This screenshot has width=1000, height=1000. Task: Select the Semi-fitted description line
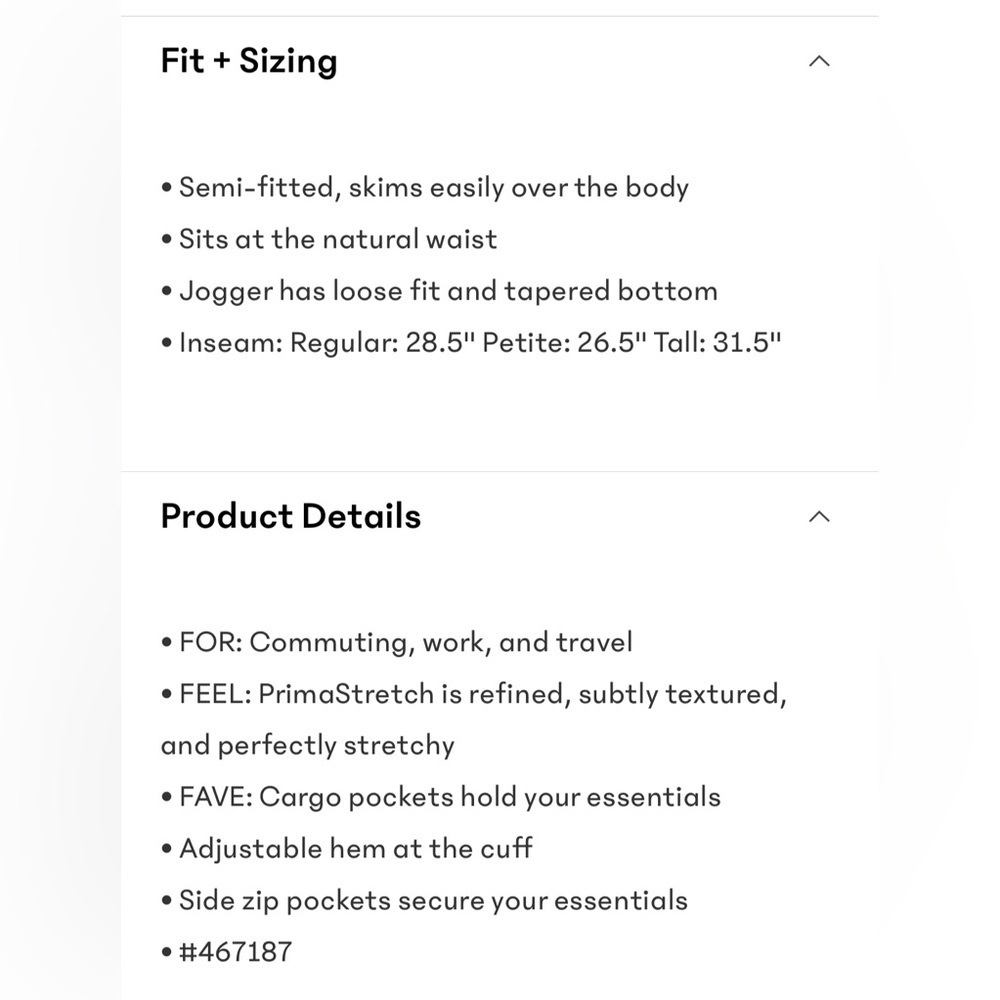(425, 188)
